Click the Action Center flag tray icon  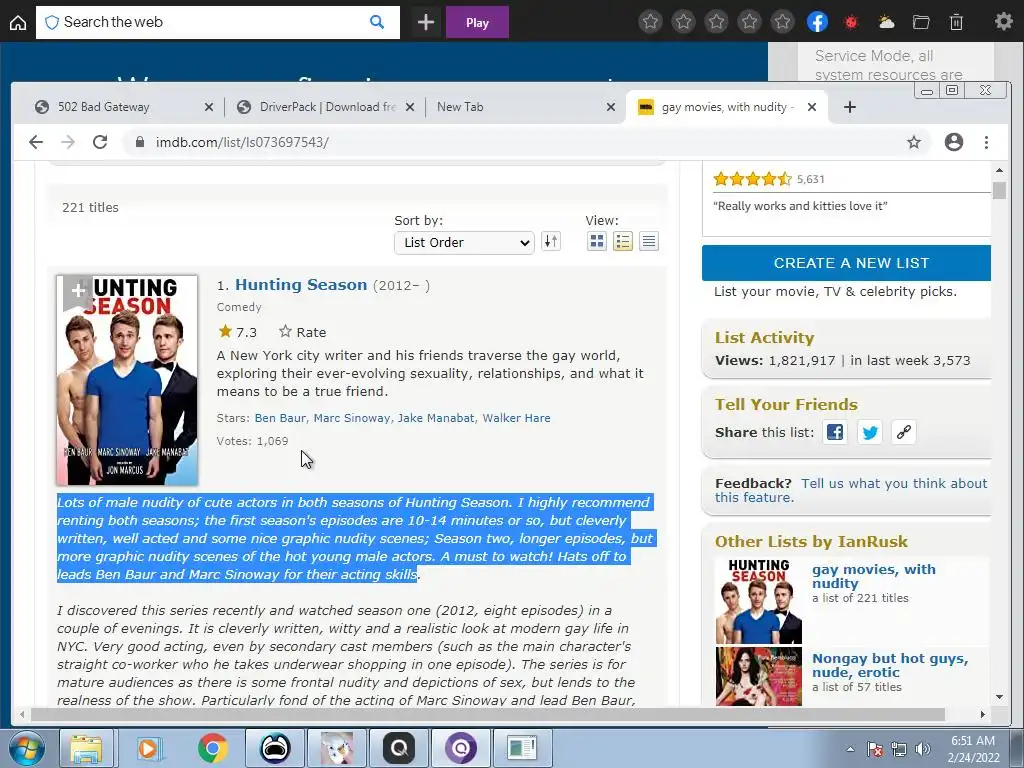(x=875, y=749)
